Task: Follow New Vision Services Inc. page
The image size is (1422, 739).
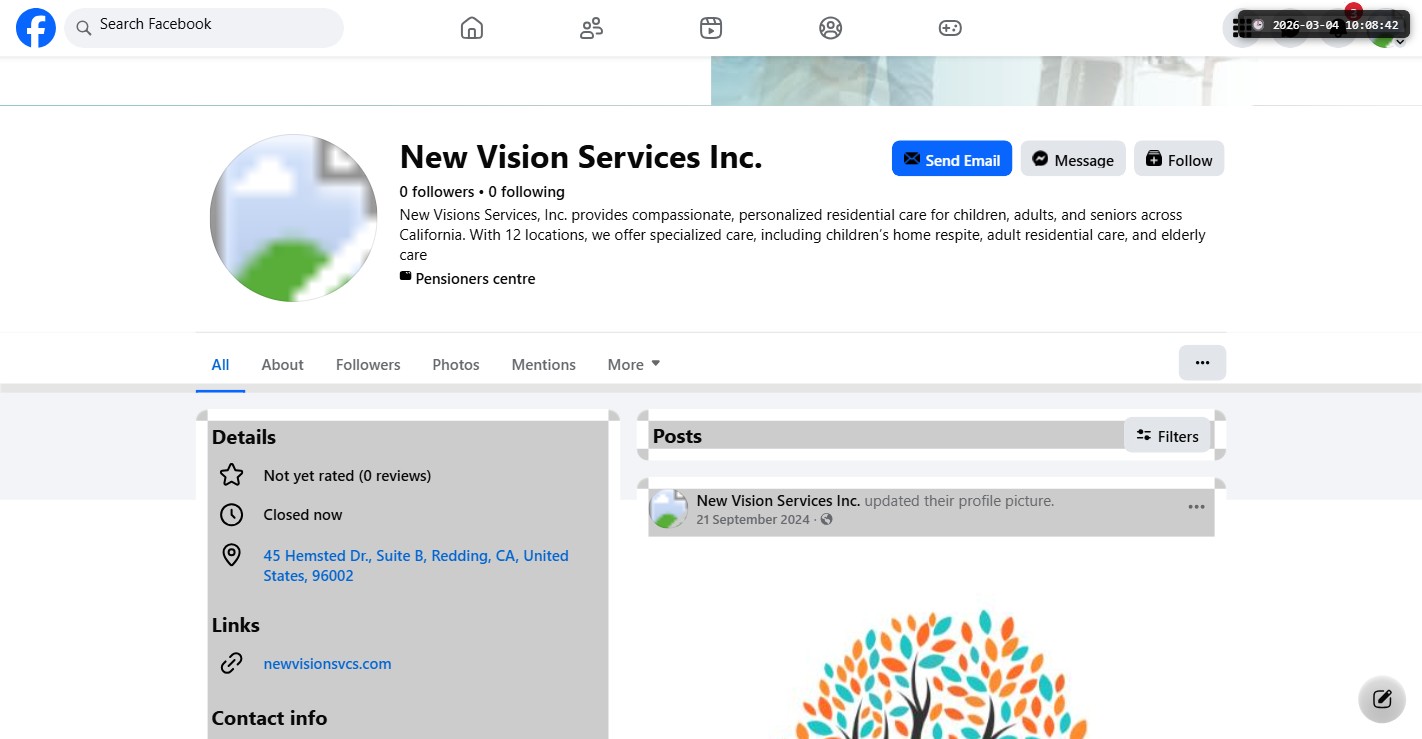Action: [x=1178, y=159]
